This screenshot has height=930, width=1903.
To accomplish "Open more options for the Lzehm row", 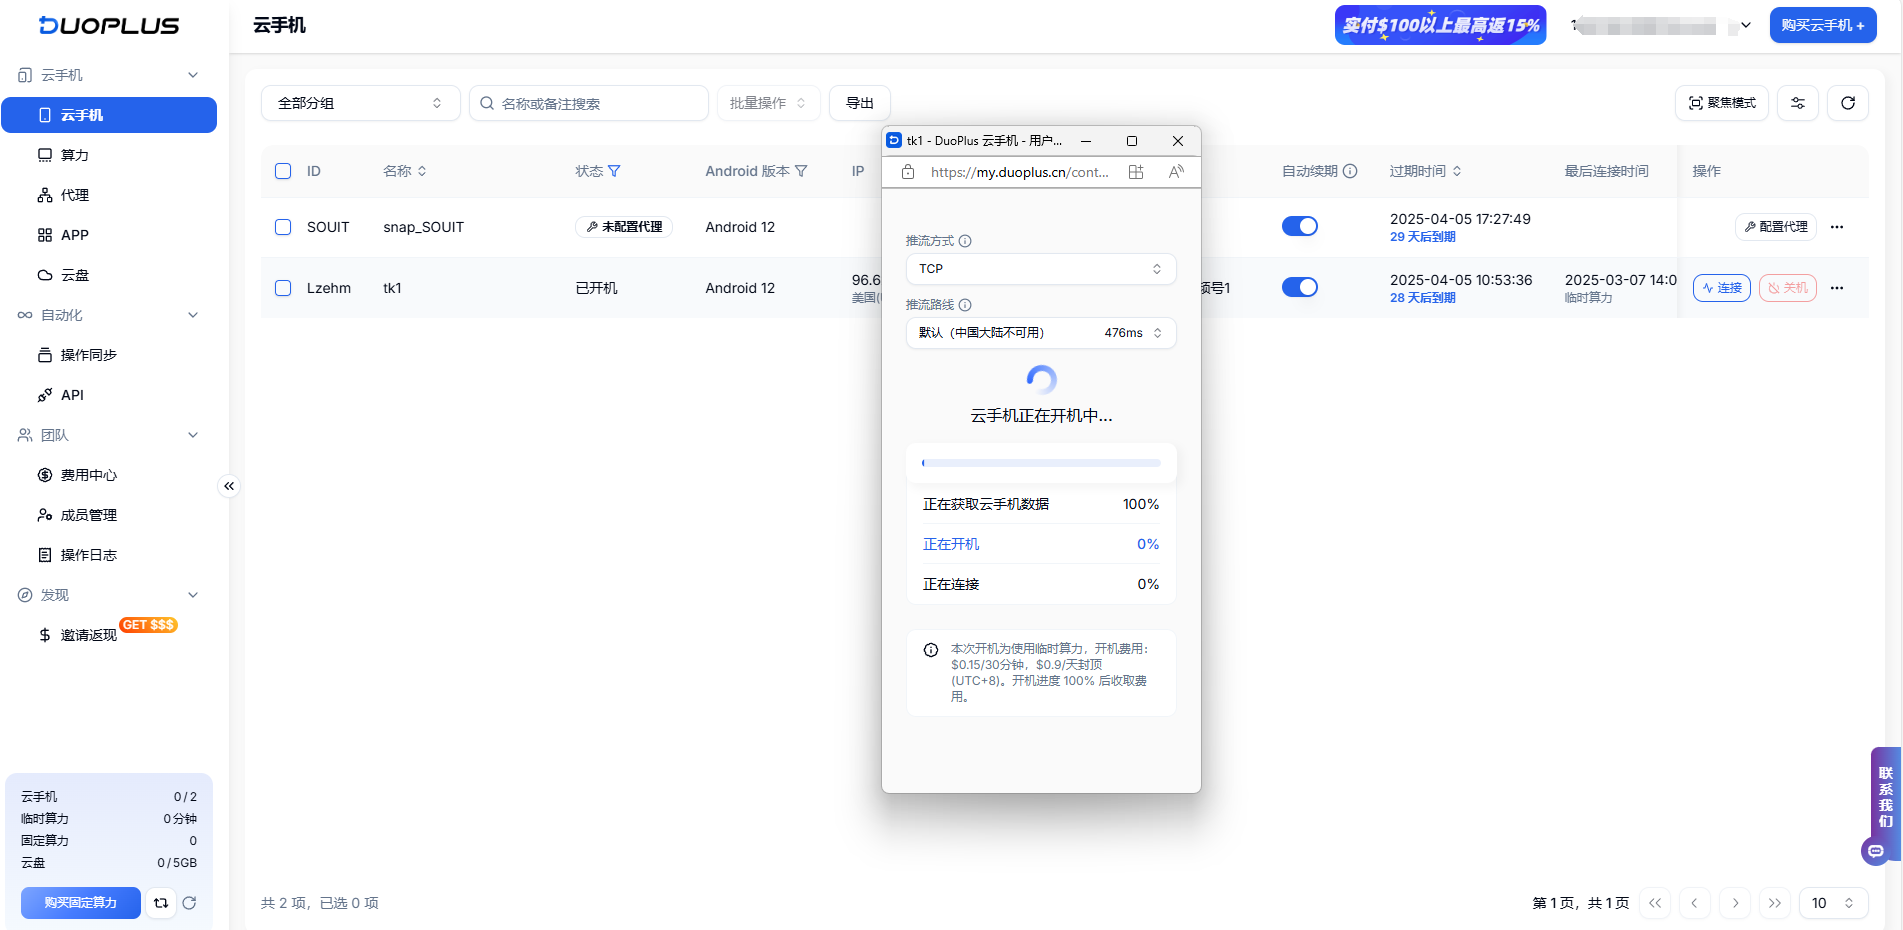I will tap(1837, 288).
